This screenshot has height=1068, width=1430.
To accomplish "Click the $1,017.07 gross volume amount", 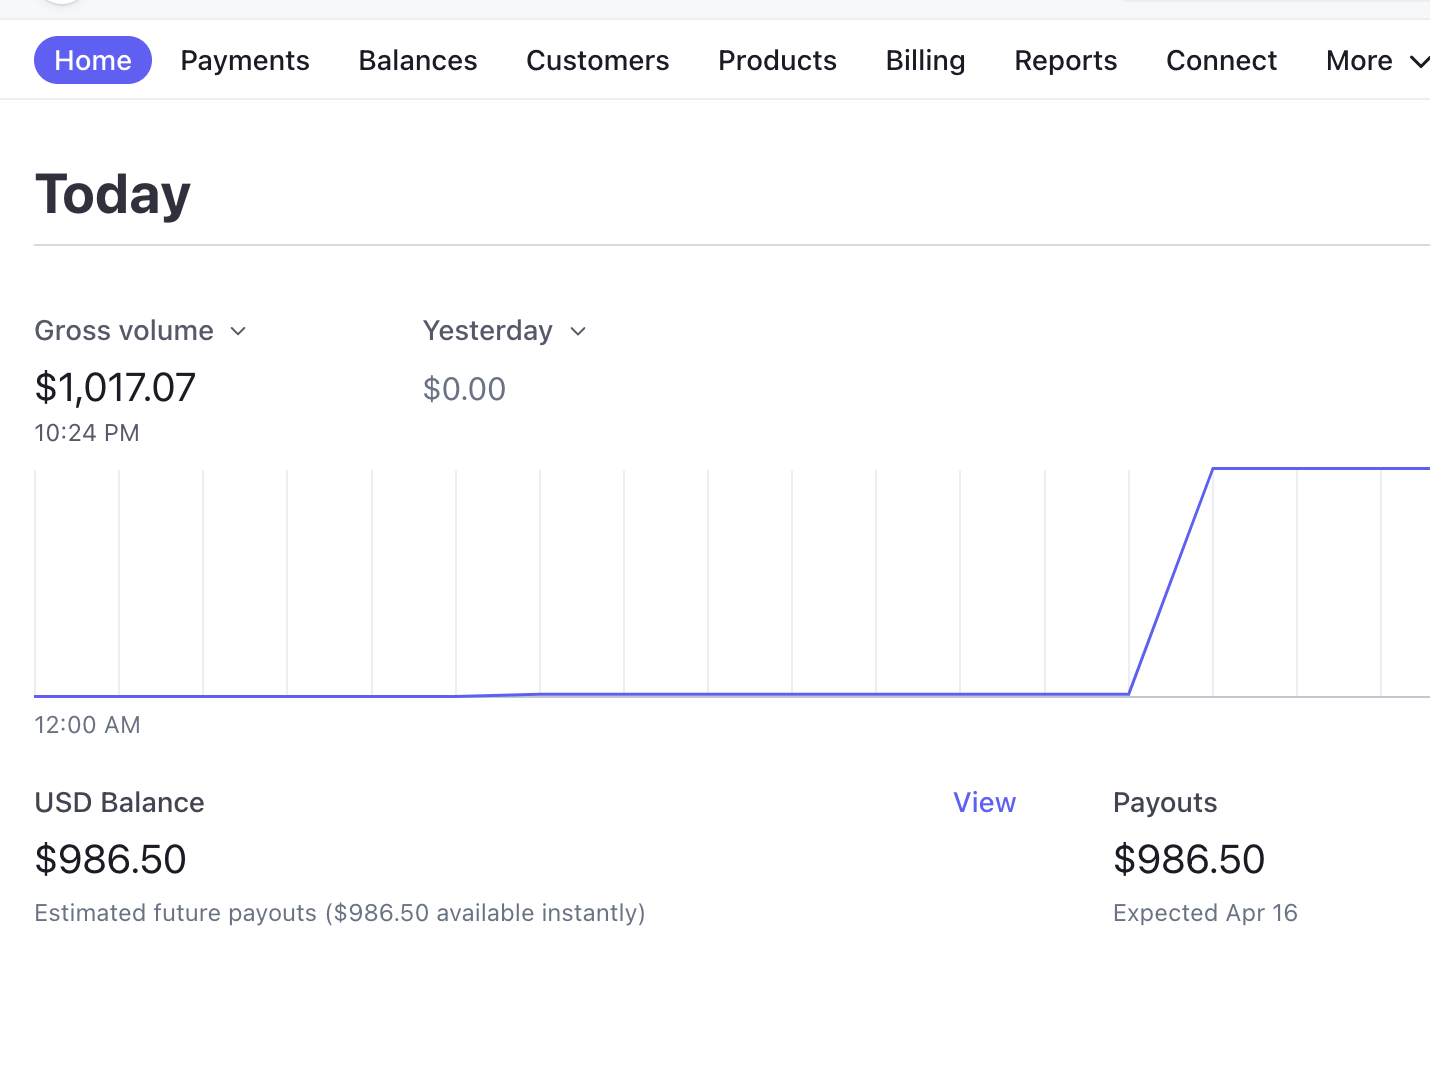I will pos(115,388).
